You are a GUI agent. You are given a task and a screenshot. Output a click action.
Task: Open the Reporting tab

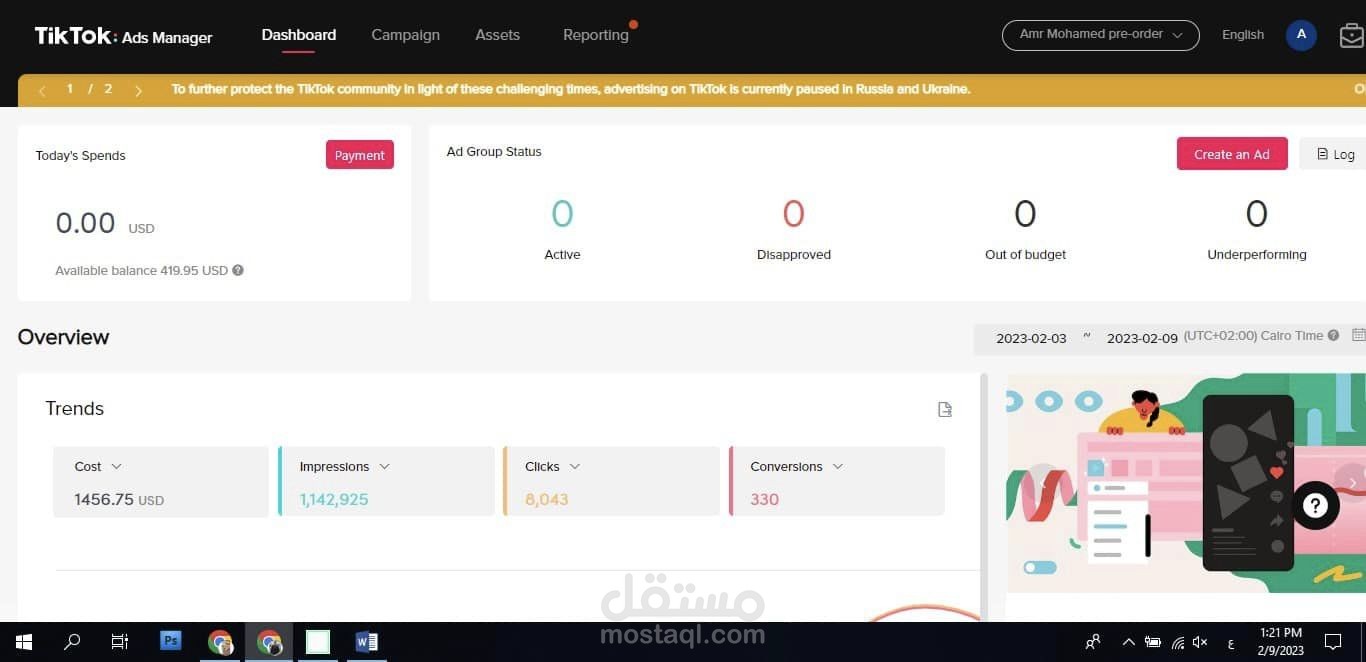pyautogui.click(x=595, y=35)
